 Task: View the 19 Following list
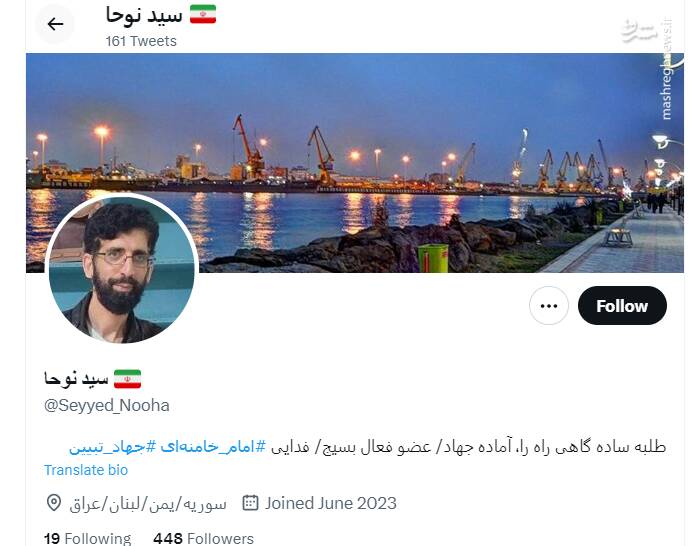tap(87, 538)
